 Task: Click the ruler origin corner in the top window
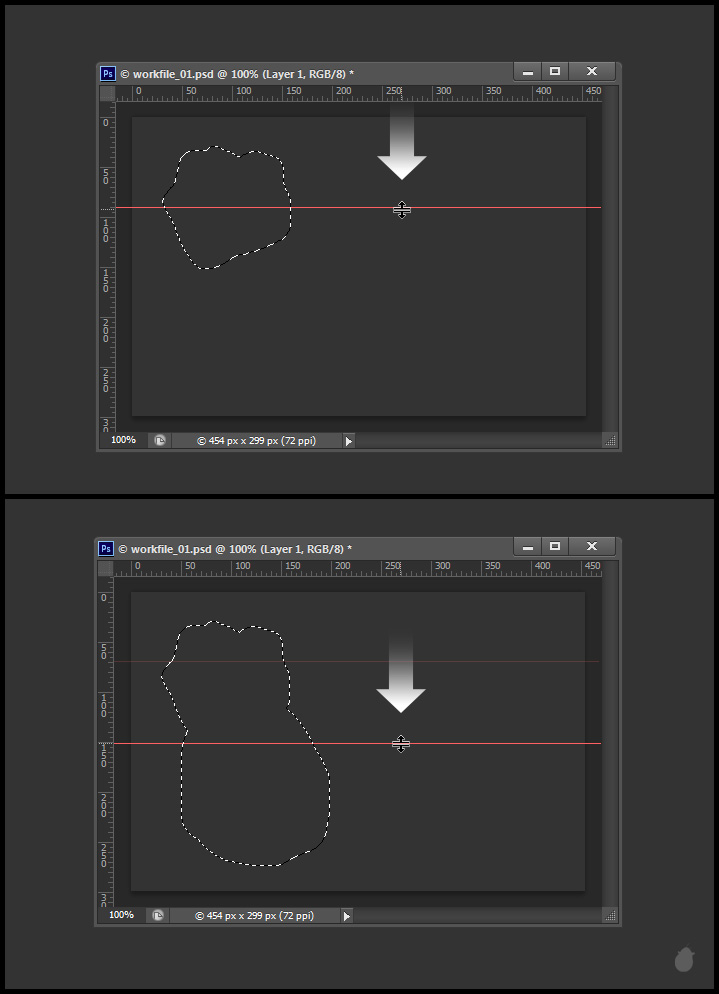coord(107,93)
